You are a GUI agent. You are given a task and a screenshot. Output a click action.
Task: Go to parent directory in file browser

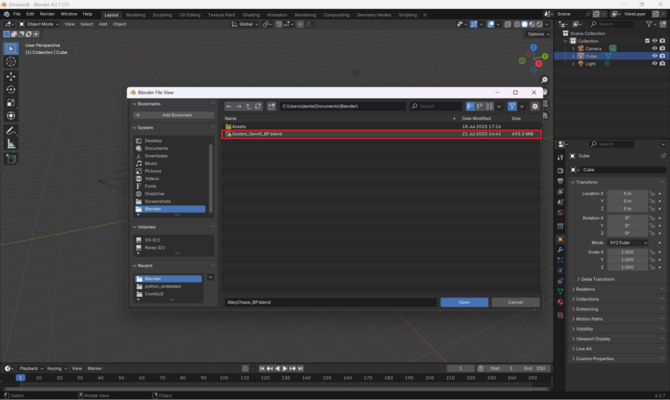point(248,106)
